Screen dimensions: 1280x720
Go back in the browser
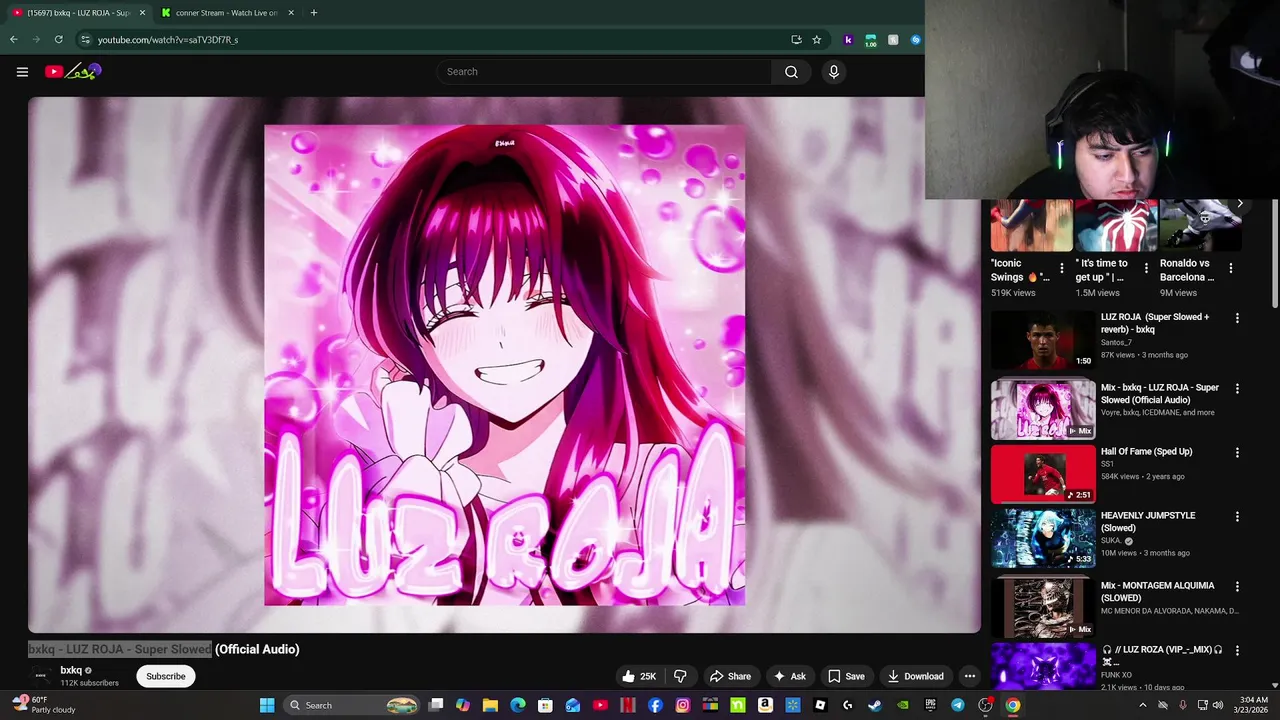(x=13, y=39)
